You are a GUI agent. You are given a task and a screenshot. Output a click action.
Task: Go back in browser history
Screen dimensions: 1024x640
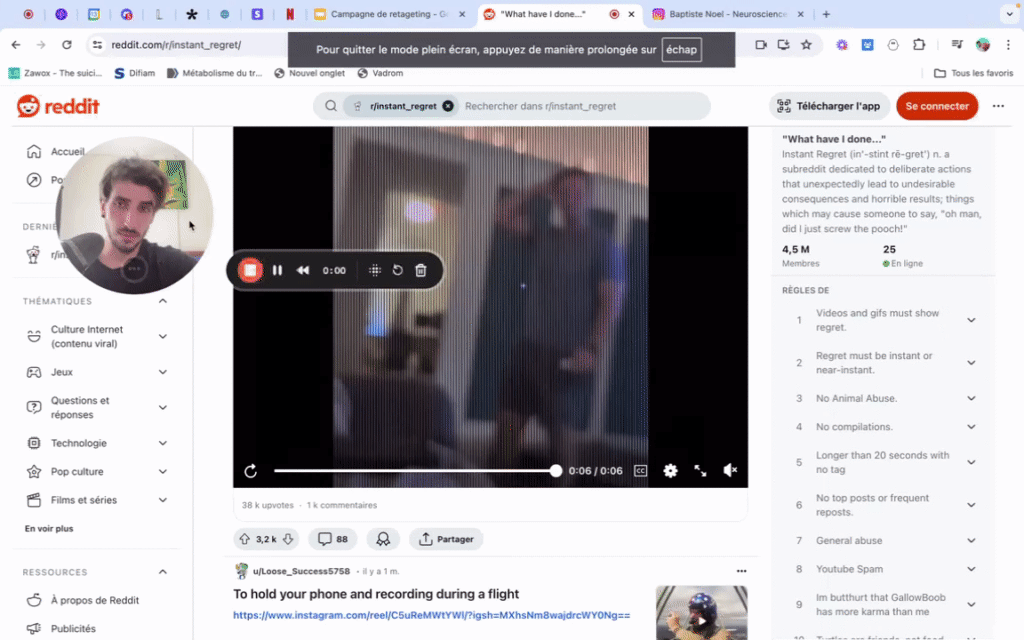(16, 44)
